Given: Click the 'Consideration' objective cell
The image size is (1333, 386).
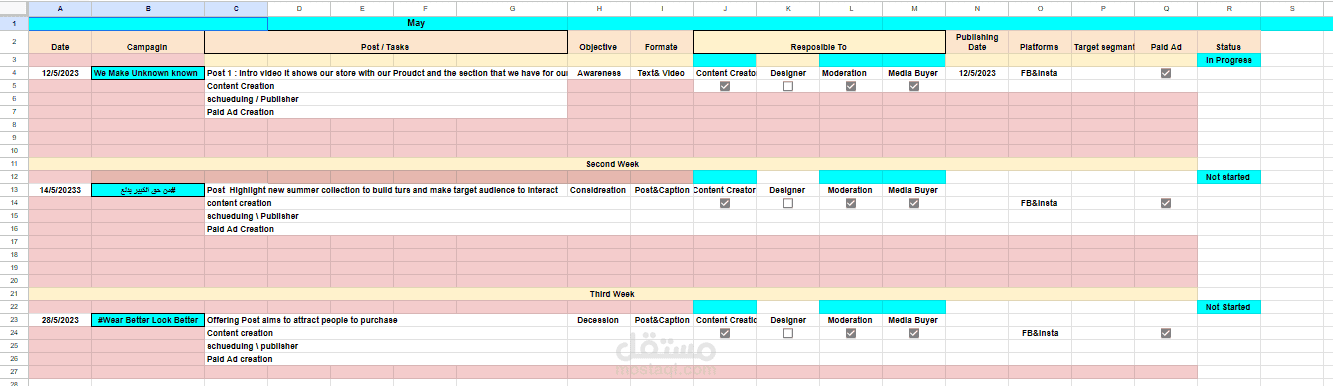Looking at the screenshot, I should (x=599, y=190).
